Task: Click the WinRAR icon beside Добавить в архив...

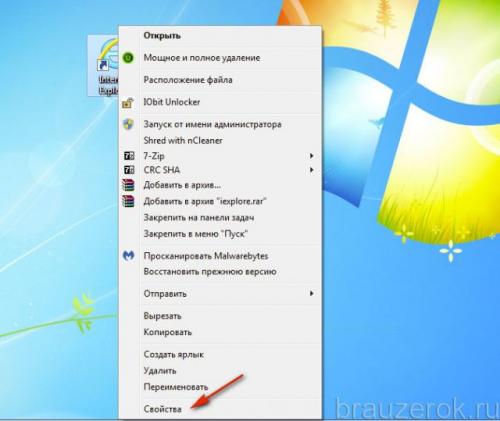Action: [x=128, y=185]
